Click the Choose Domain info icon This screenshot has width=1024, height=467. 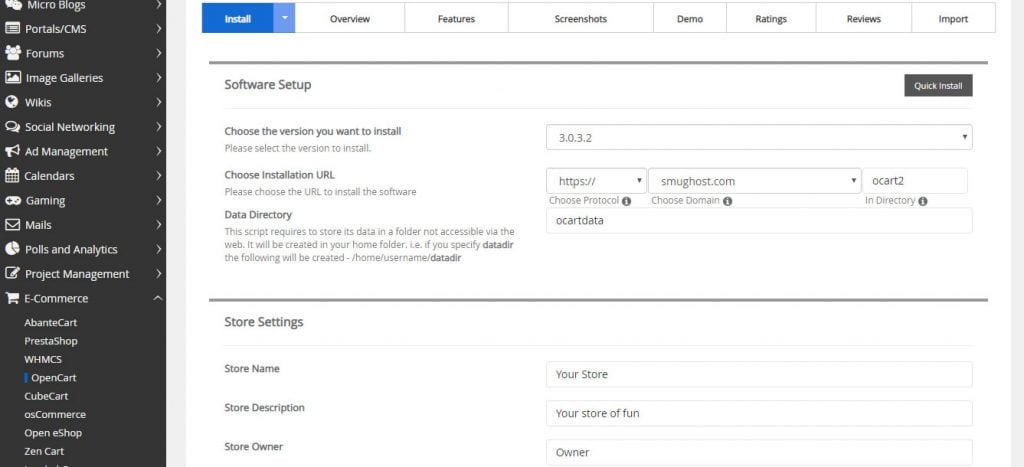(728, 201)
